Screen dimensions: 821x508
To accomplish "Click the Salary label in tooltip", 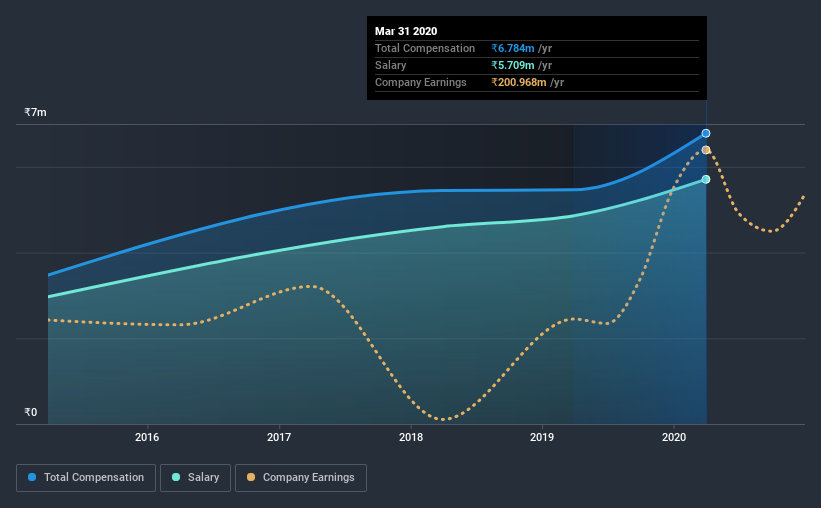I will [x=391, y=65].
